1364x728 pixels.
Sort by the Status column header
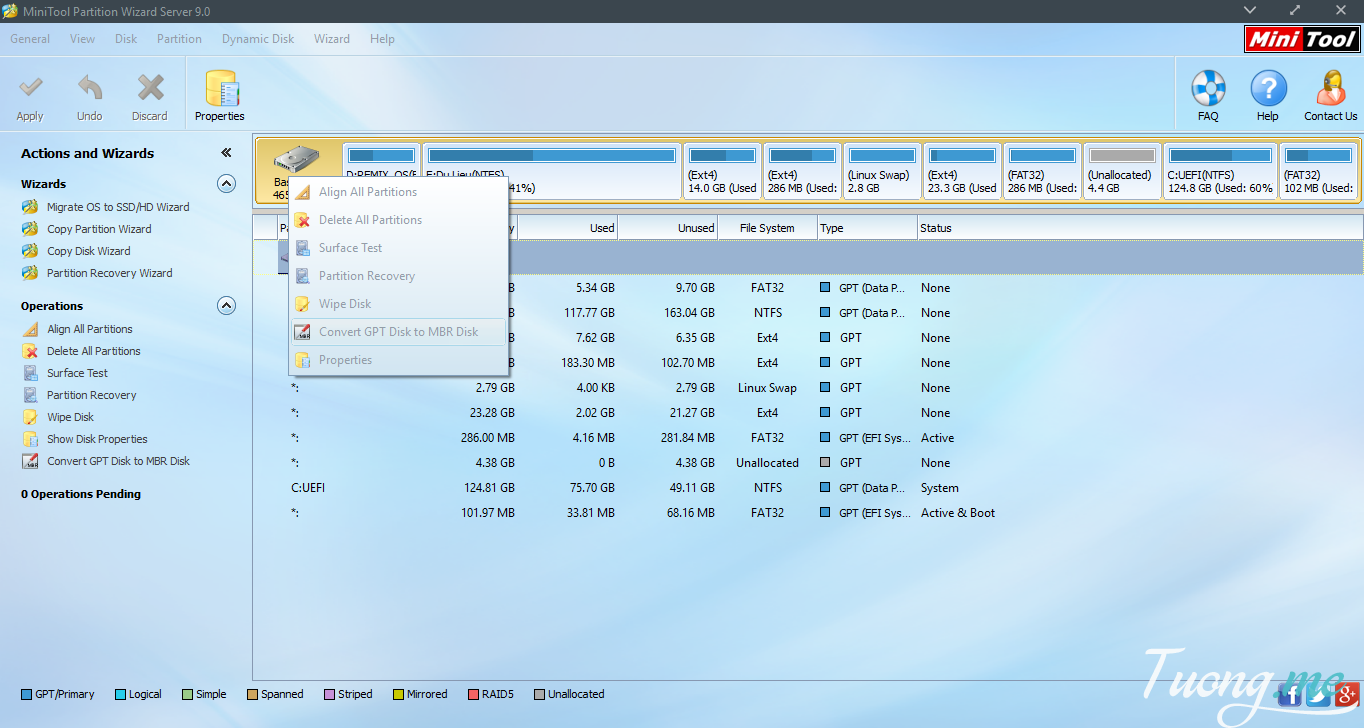[1140, 228]
